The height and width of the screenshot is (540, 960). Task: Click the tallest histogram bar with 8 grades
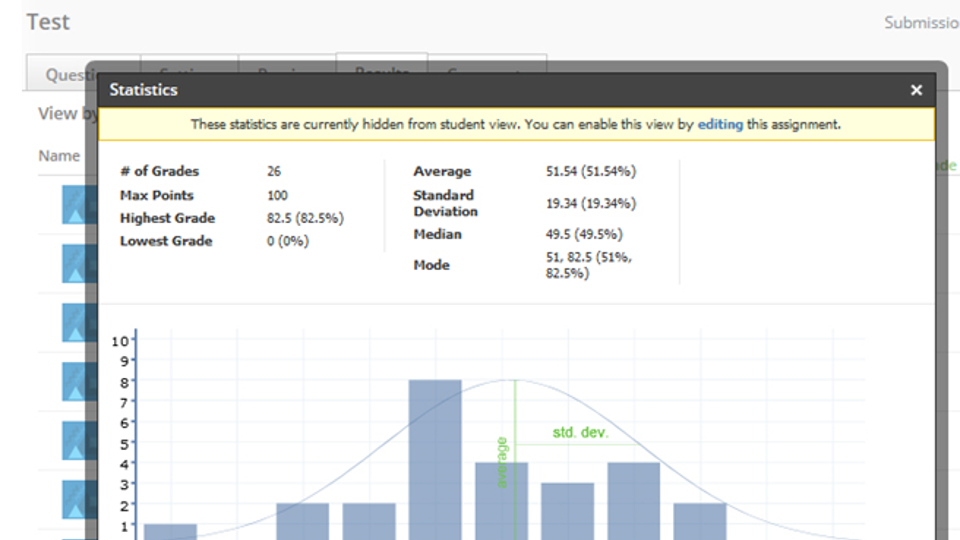point(435,459)
